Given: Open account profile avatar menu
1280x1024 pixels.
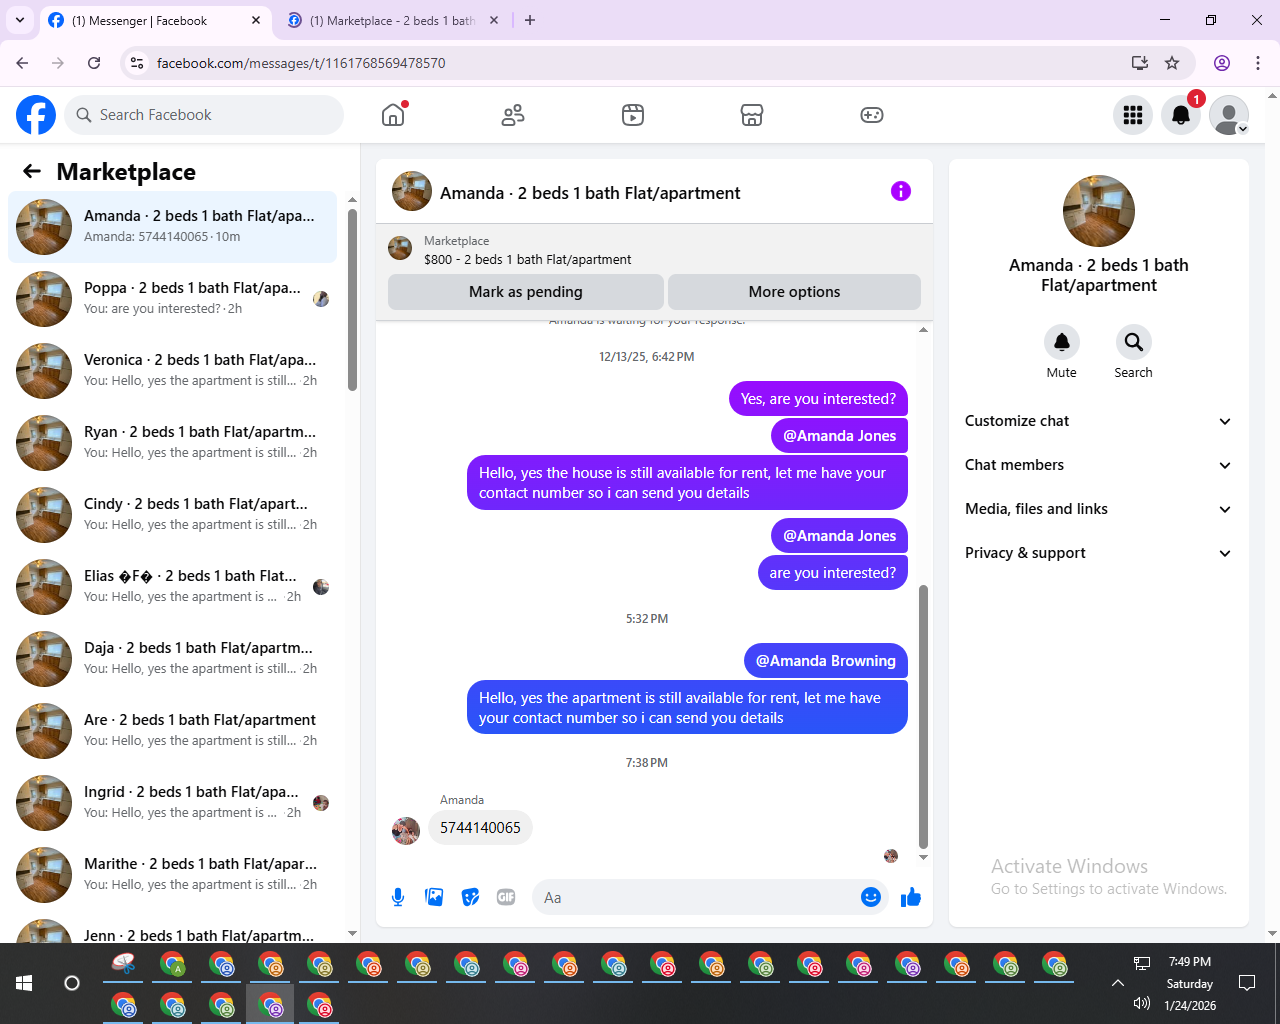Looking at the screenshot, I should 1229,115.
